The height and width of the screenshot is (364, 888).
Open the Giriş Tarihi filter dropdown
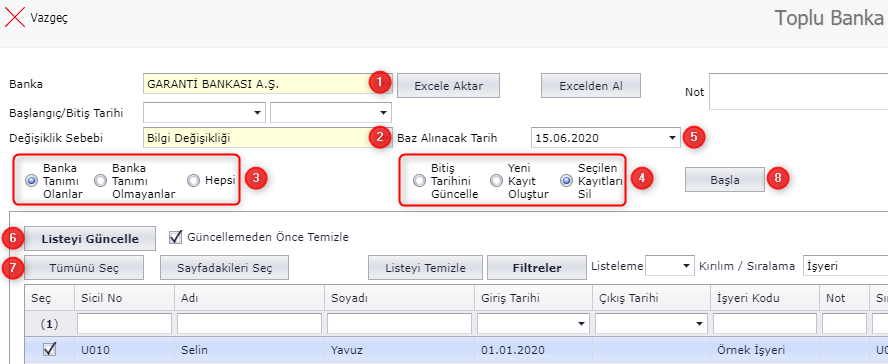click(x=581, y=324)
